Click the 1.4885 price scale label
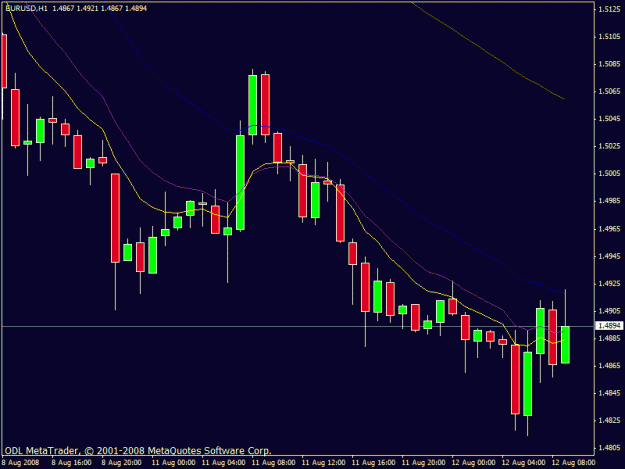This screenshot has width=625, height=469. coord(609,338)
